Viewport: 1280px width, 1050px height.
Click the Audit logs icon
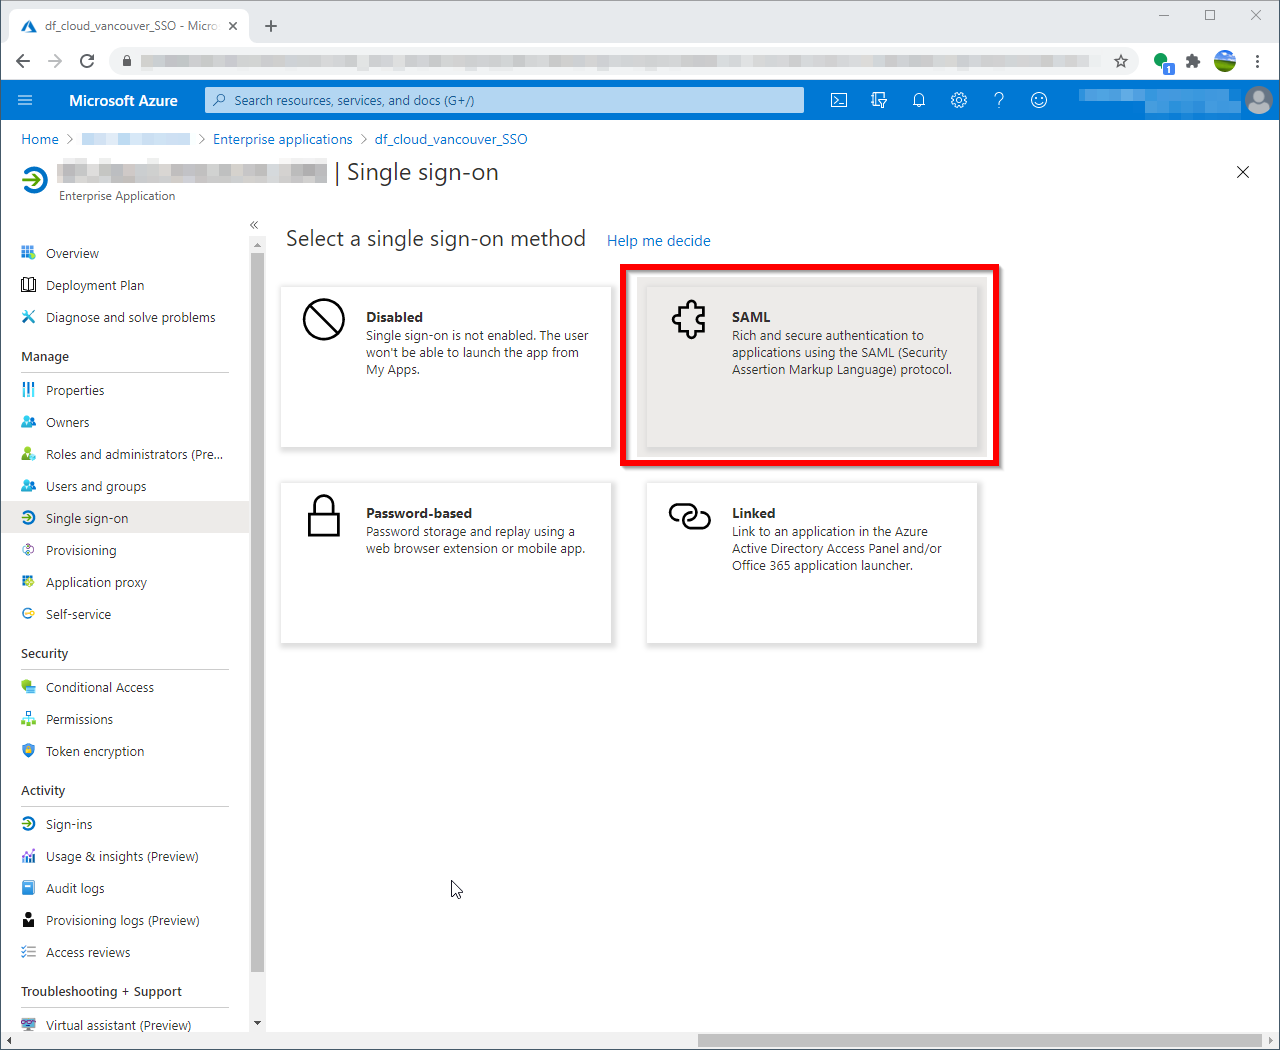coord(28,888)
